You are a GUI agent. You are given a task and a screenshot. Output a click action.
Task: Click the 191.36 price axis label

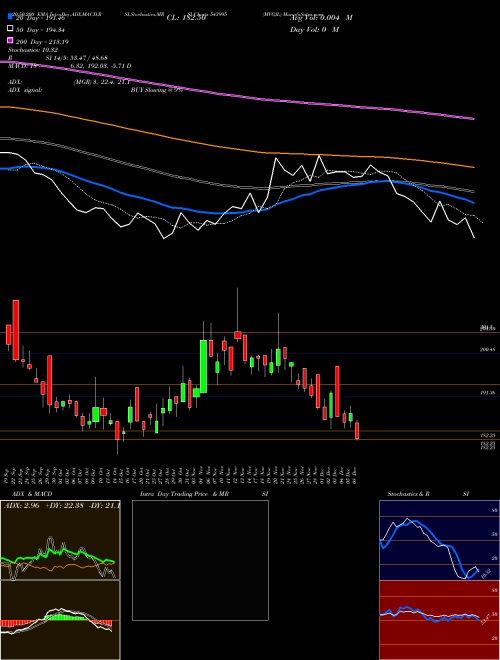[487, 393]
